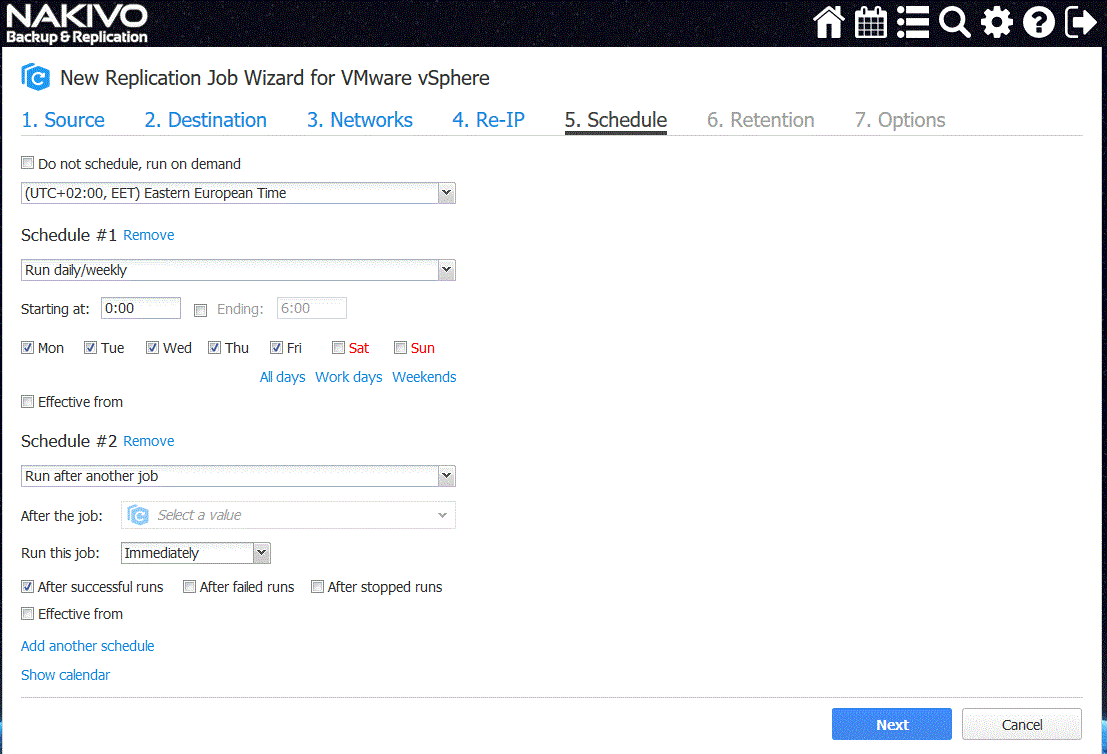Image resolution: width=1107 pixels, height=754 pixels.
Task: Select All days link
Action: [x=282, y=377]
